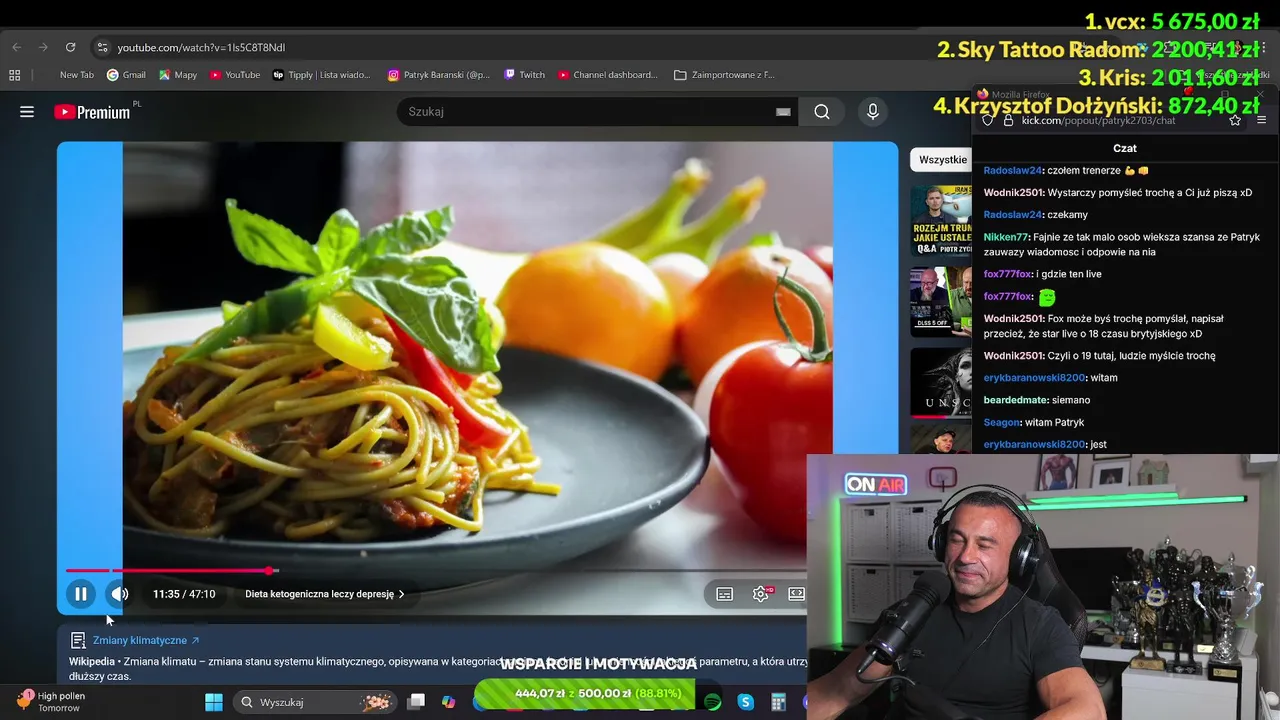
Task: Open the Chrome apps grid in the bookmarks bar
Action: coord(14,75)
